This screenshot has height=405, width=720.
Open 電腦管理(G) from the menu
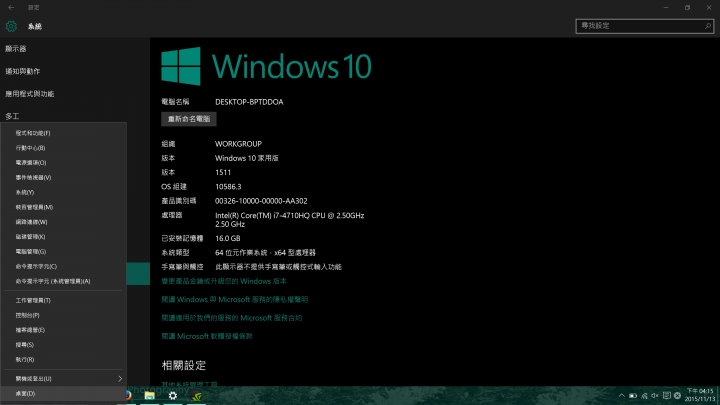[x=63, y=251]
